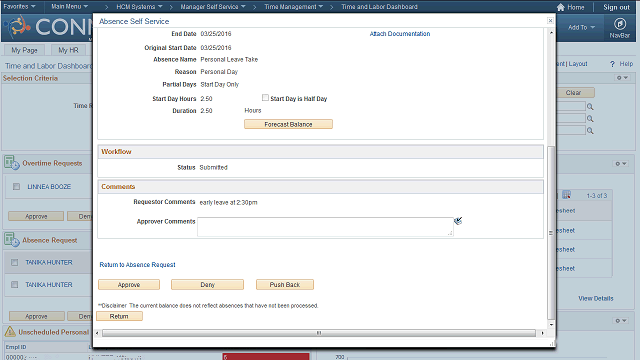Screen dimensions: 640x360
Task: Open the first TANIKA HUNTER absence link
Action: (49, 262)
